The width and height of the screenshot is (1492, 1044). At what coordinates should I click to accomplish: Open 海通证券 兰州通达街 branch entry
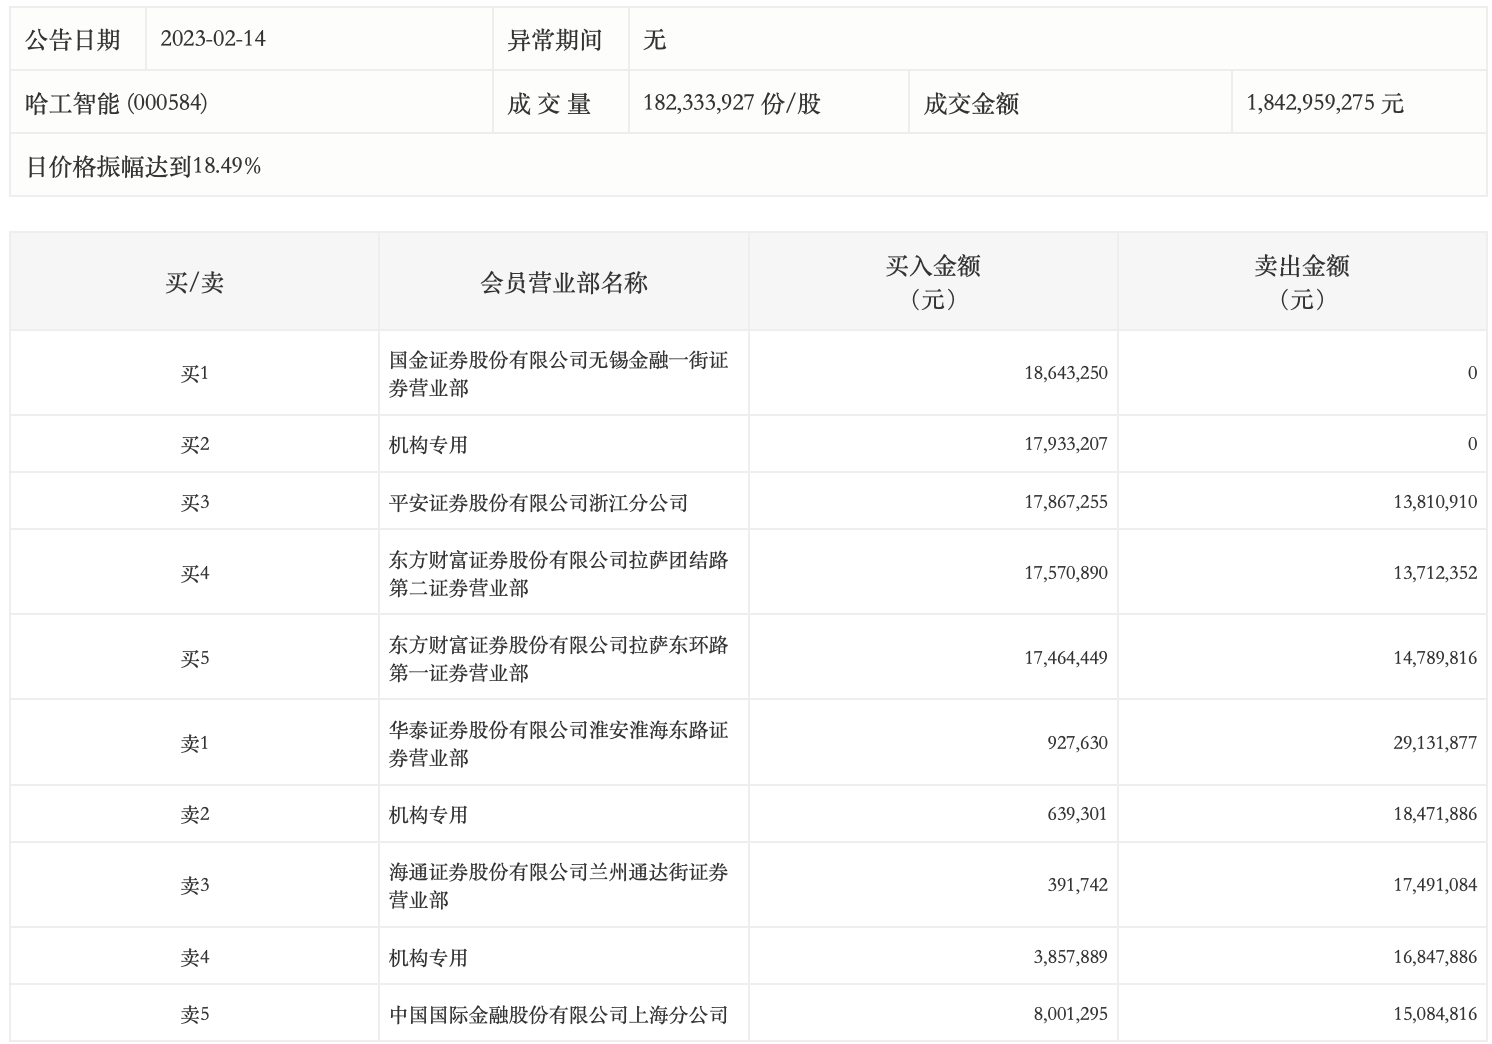[558, 886]
